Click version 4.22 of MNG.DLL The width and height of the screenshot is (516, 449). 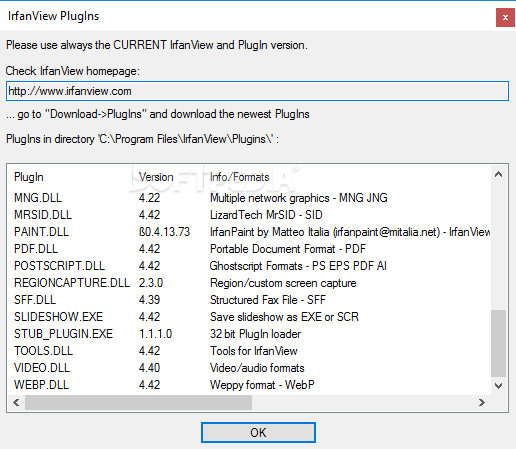149,198
